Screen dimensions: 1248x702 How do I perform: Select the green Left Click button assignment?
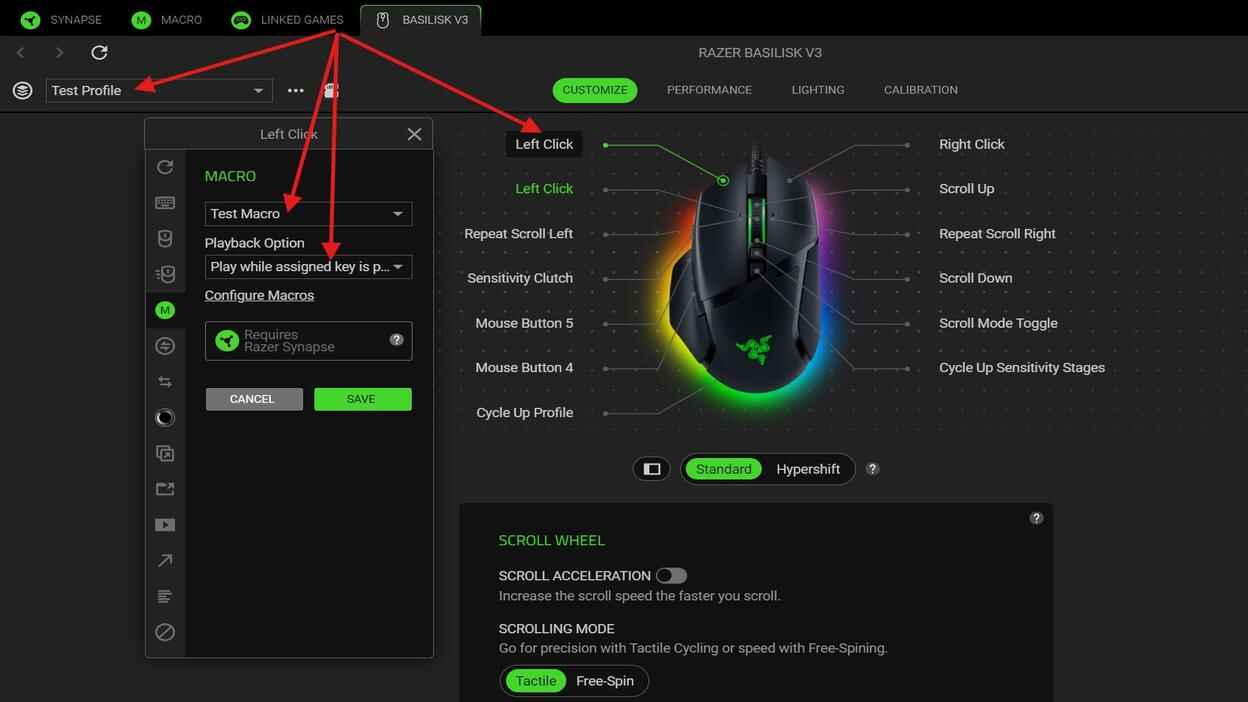point(544,189)
